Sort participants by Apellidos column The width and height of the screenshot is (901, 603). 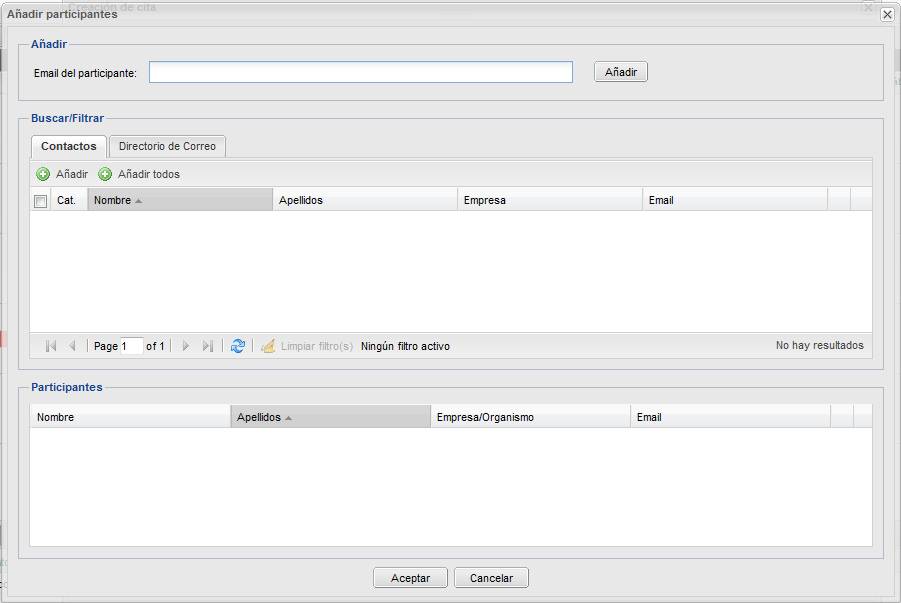330,417
